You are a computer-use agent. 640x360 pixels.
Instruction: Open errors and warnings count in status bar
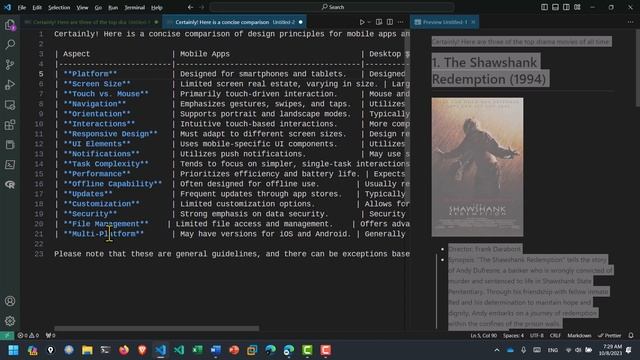pyautogui.click(x=28, y=336)
